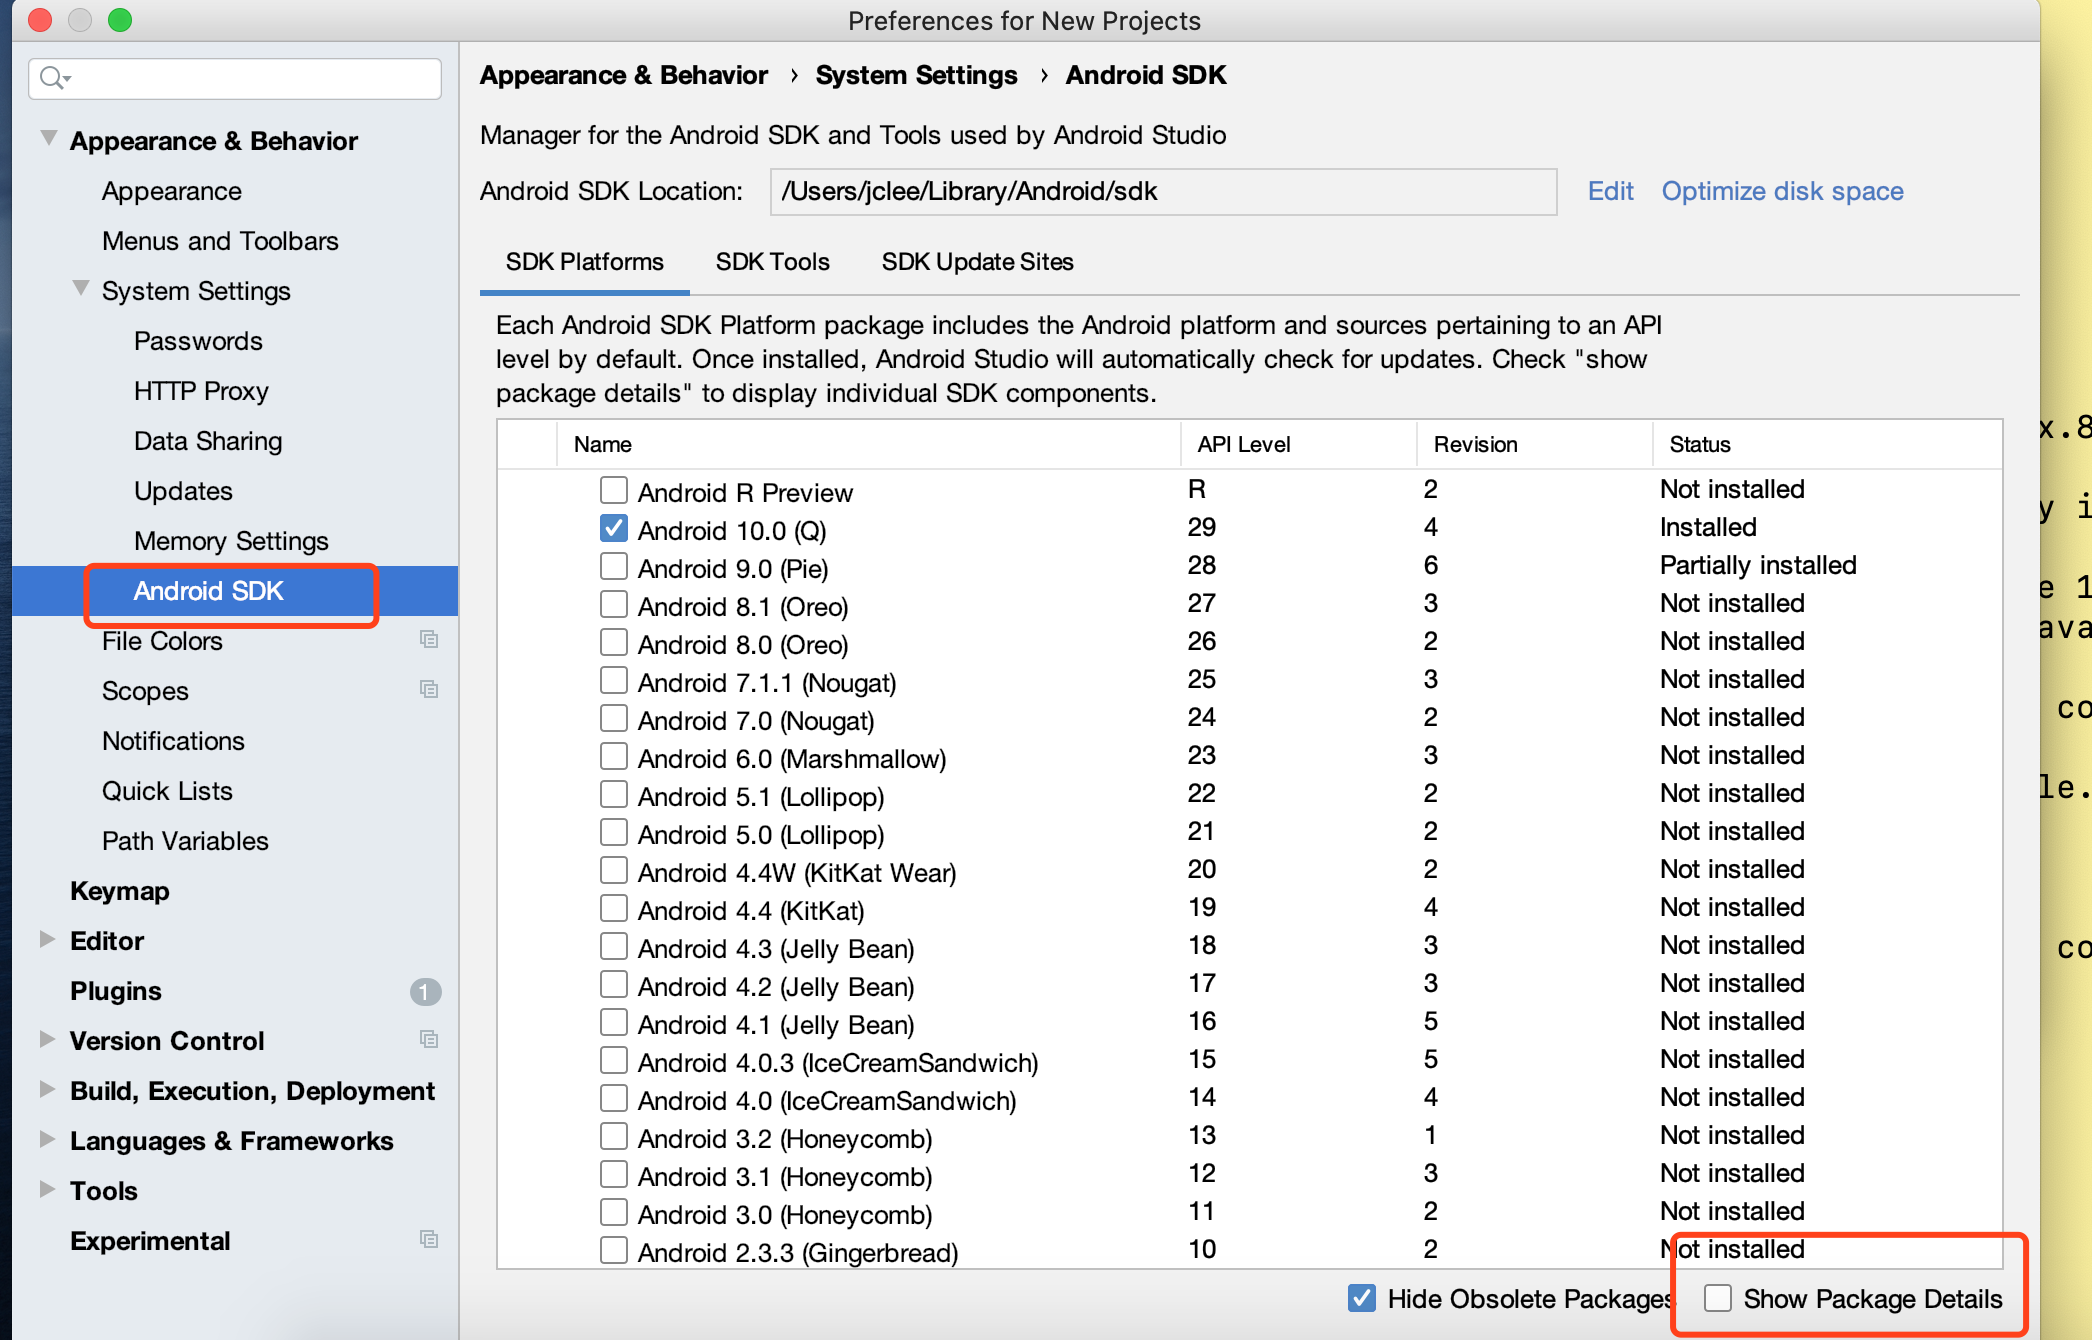2092x1340 pixels.
Task: Click project-level icon next to Experimental
Action: coord(429,1240)
